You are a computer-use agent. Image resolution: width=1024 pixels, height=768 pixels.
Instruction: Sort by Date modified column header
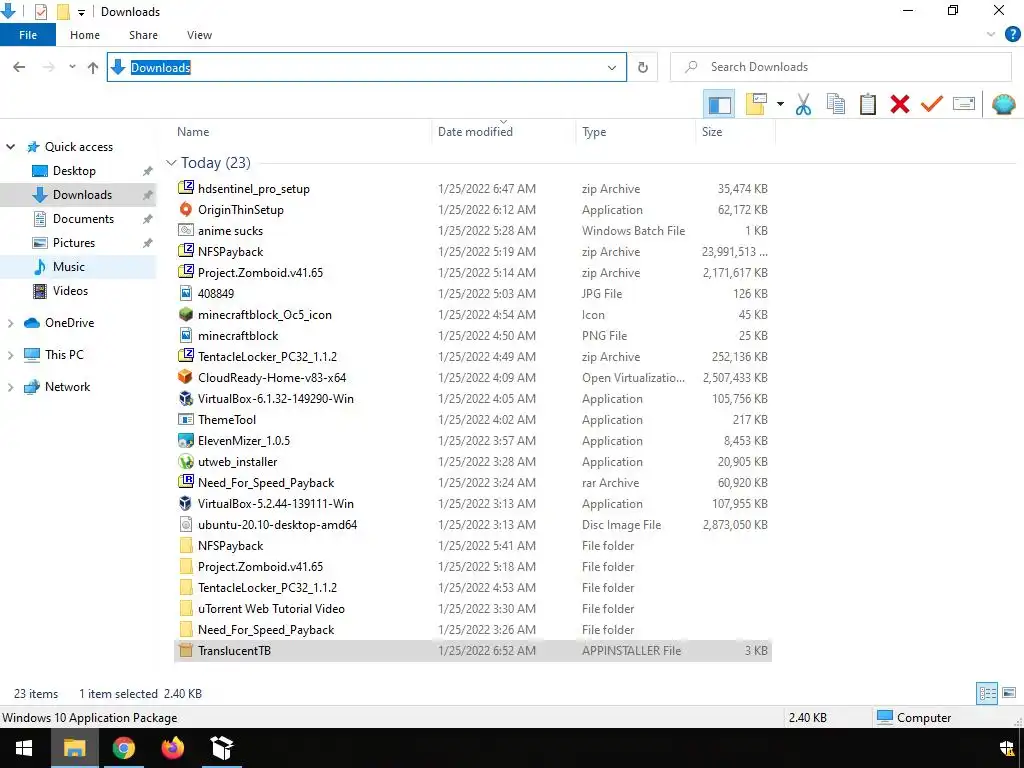475,132
